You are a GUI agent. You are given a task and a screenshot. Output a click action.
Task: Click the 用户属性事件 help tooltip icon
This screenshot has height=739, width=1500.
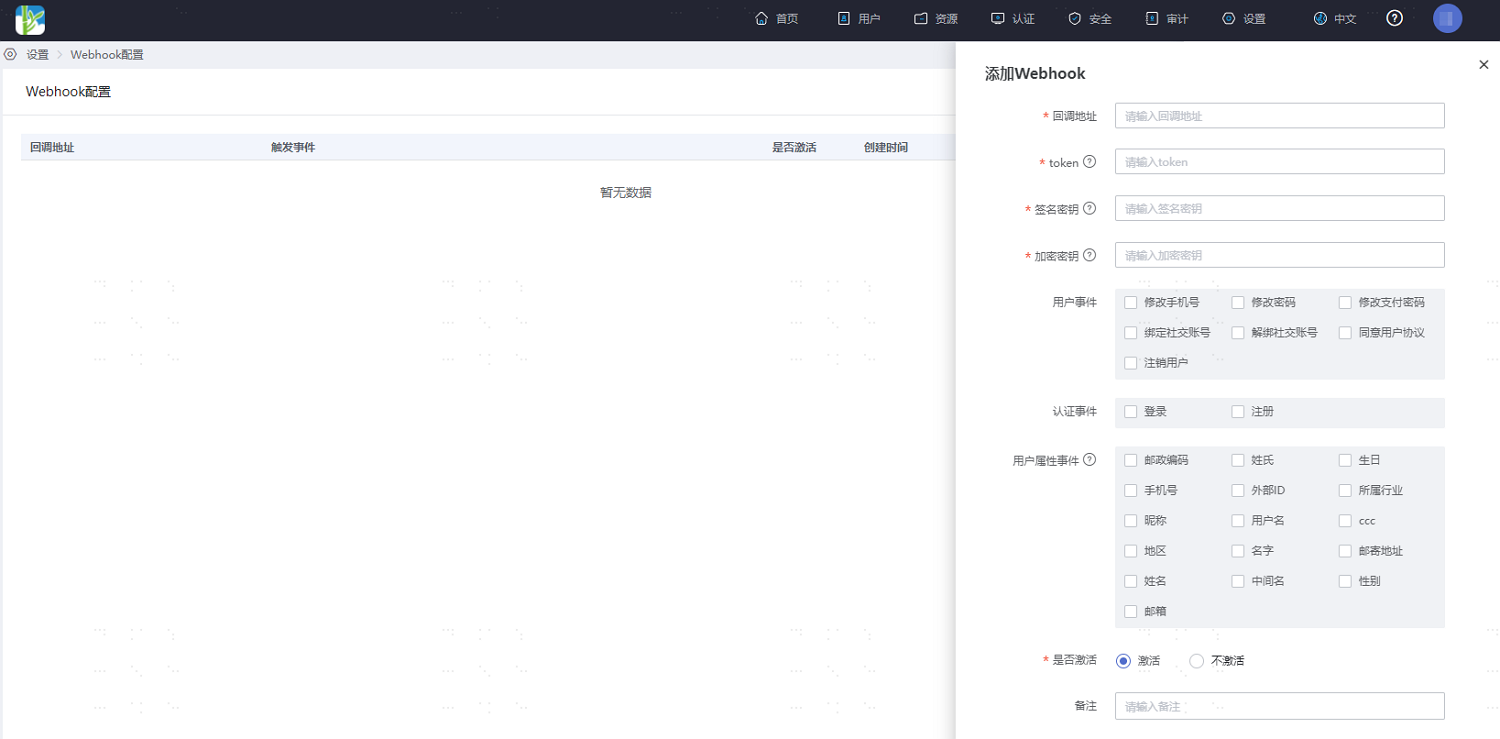1090,460
